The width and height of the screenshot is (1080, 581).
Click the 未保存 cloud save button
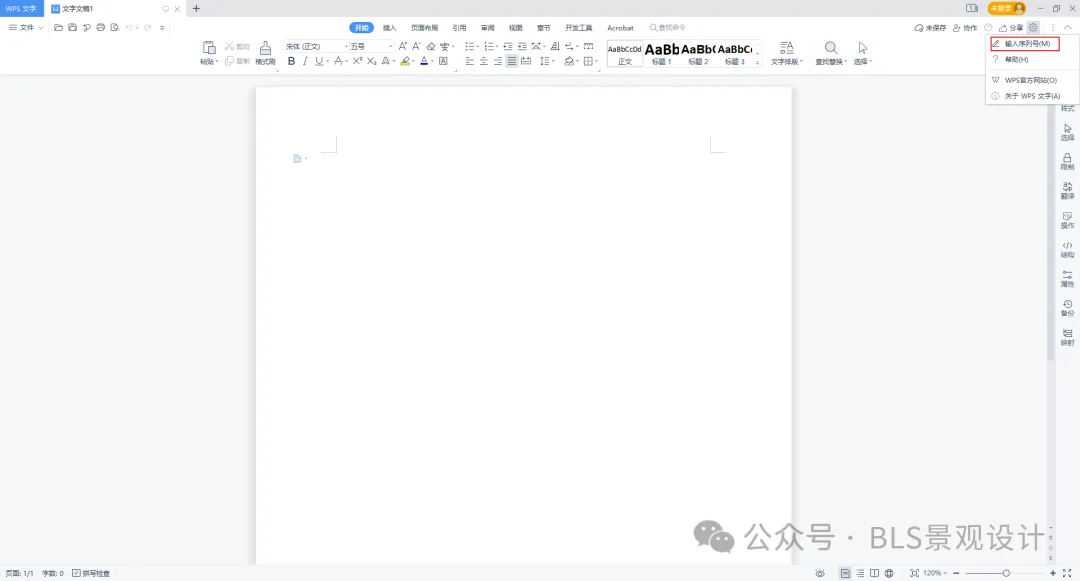930,28
